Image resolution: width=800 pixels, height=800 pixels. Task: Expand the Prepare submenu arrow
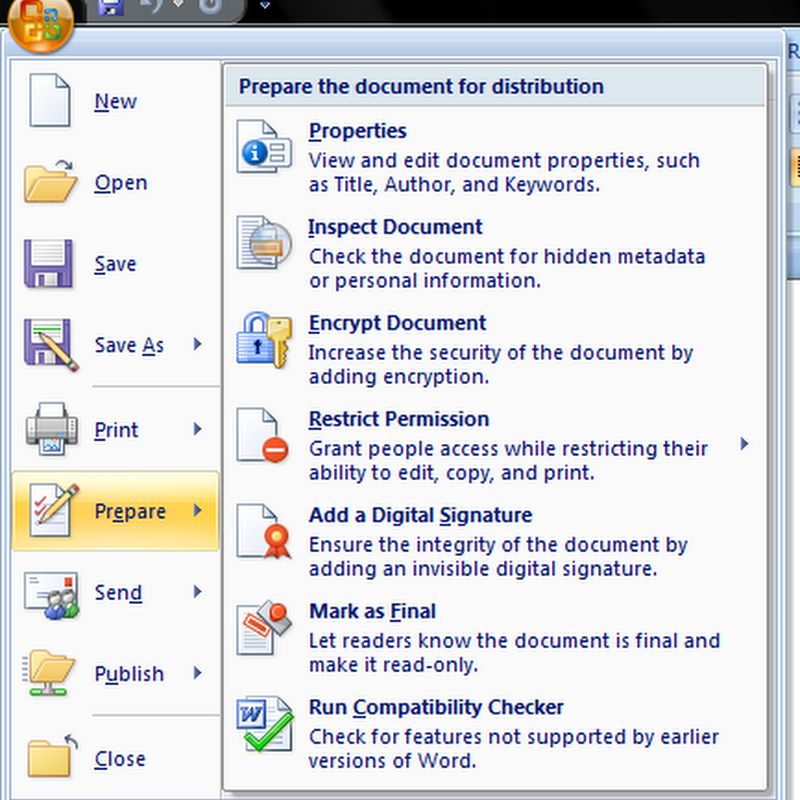(x=197, y=510)
